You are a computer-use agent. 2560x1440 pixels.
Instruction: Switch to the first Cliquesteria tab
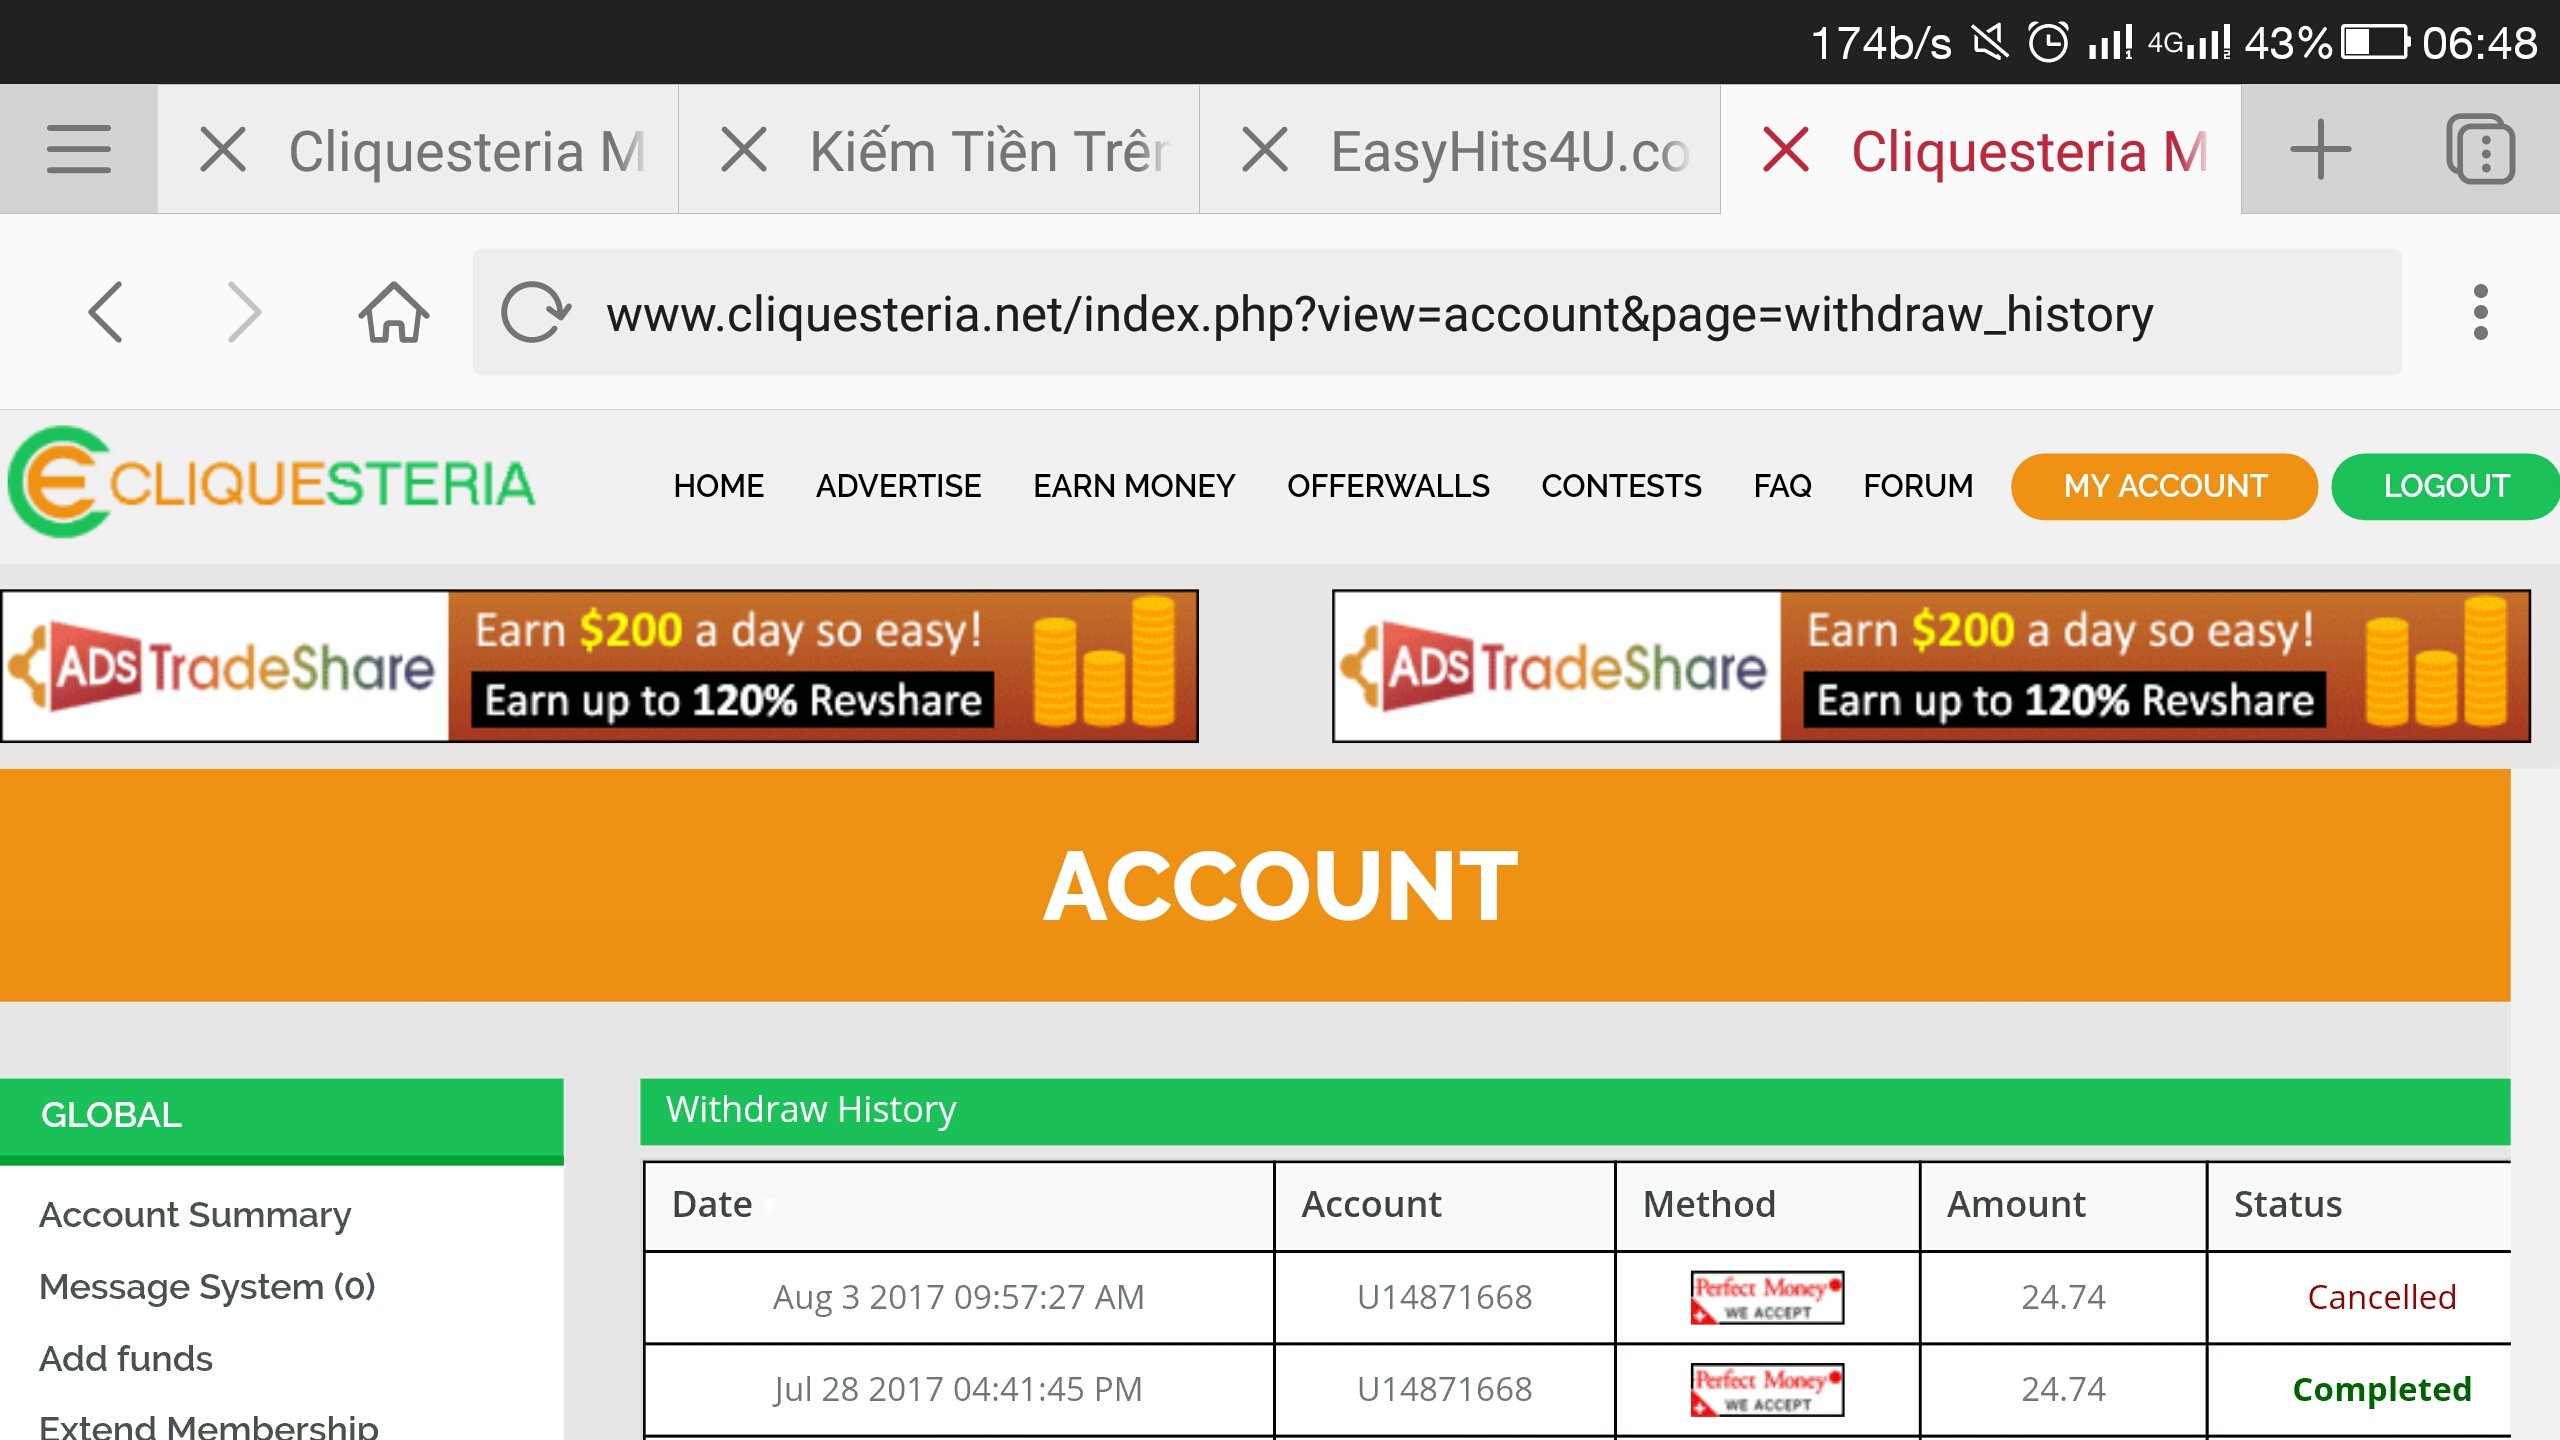(466, 152)
